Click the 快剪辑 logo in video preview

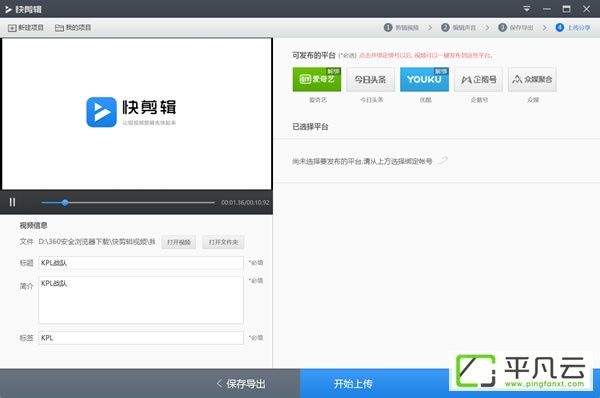(131, 112)
